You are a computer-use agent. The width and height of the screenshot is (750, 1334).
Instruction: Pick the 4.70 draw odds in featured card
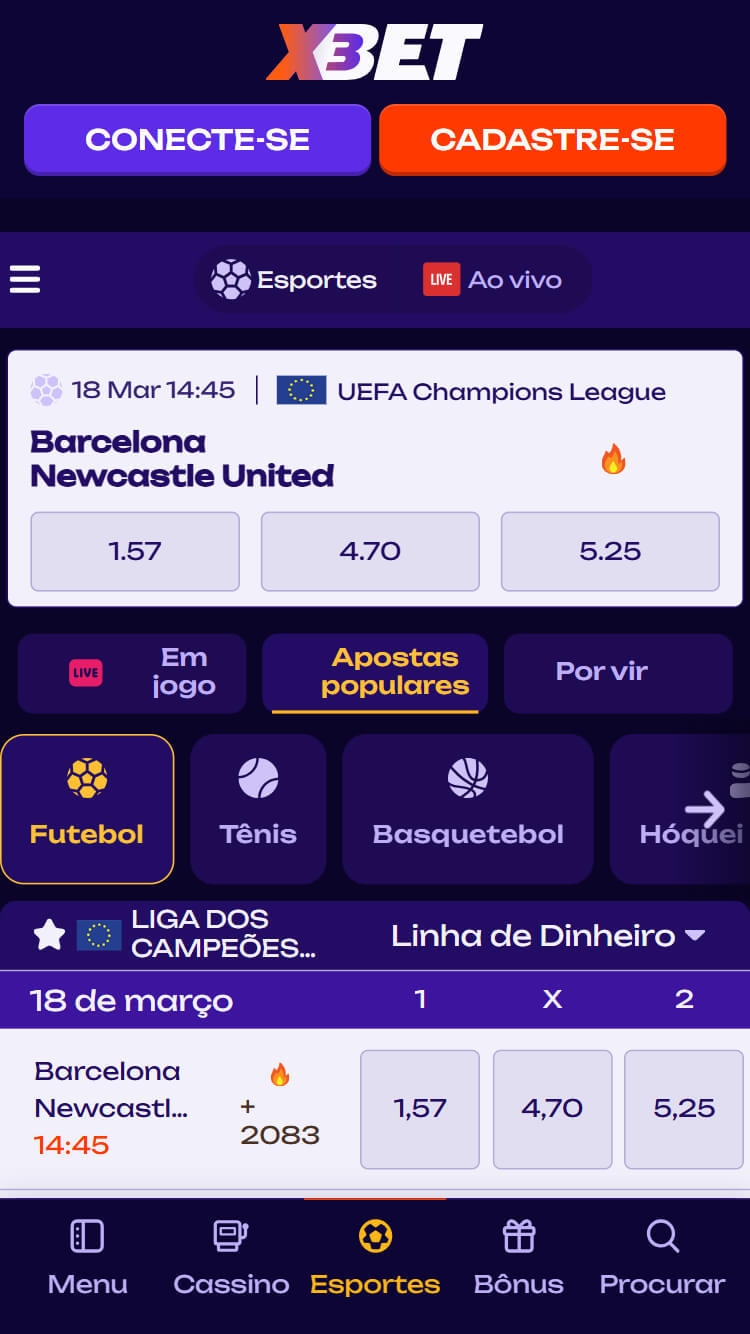click(370, 551)
